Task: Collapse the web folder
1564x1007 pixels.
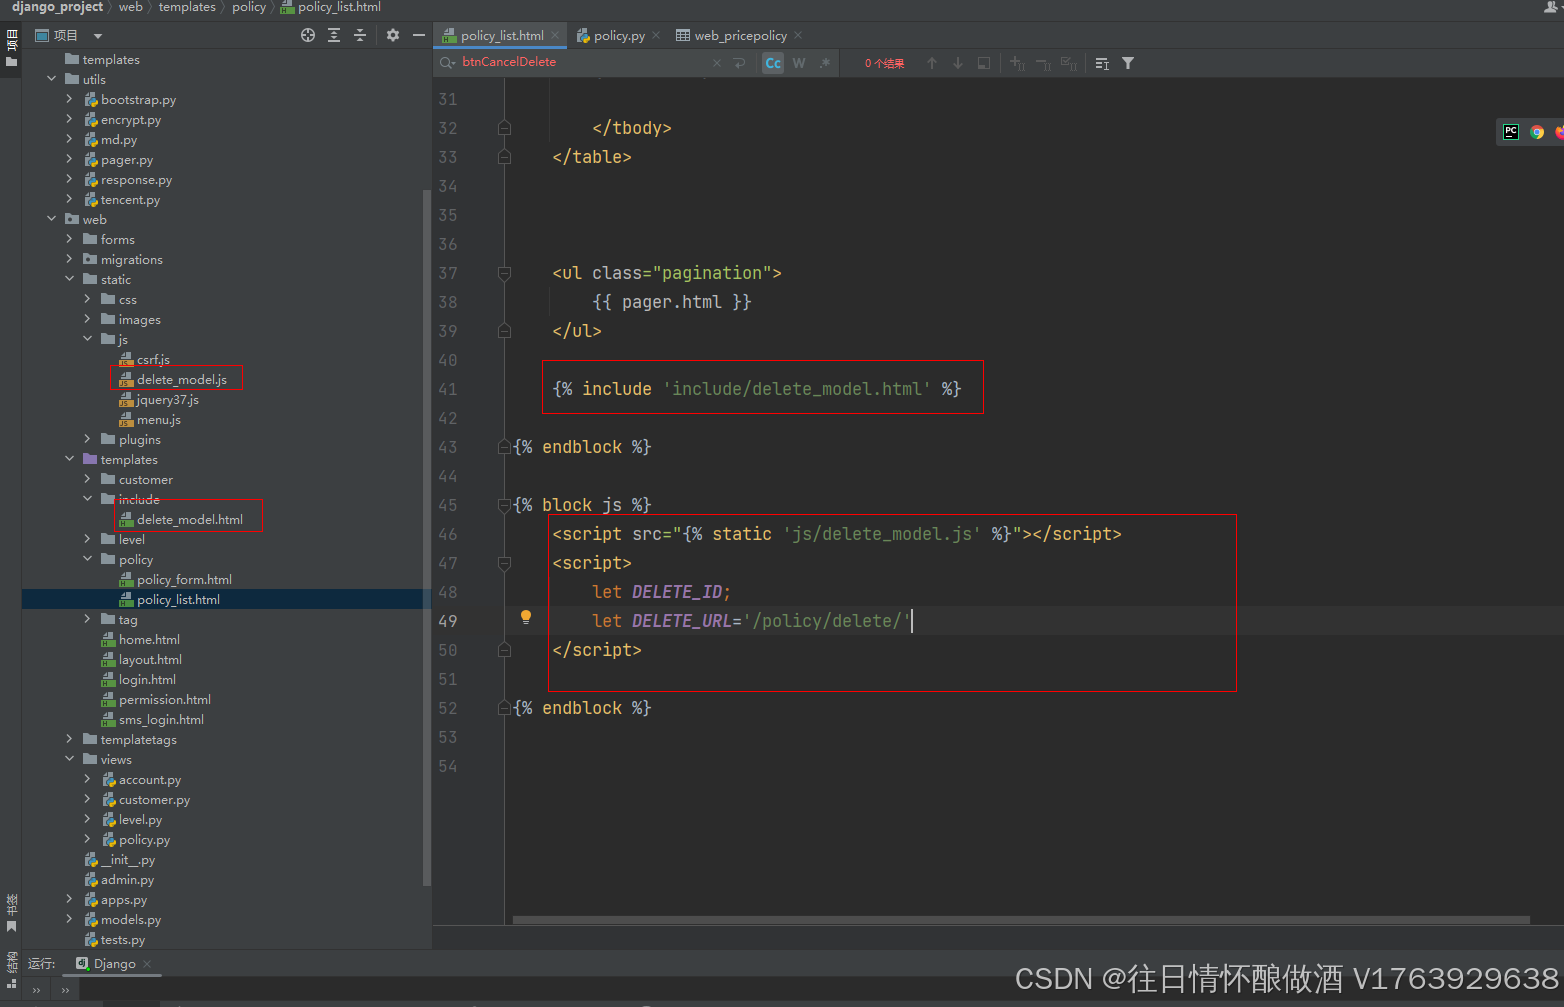Action: [x=51, y=219]
